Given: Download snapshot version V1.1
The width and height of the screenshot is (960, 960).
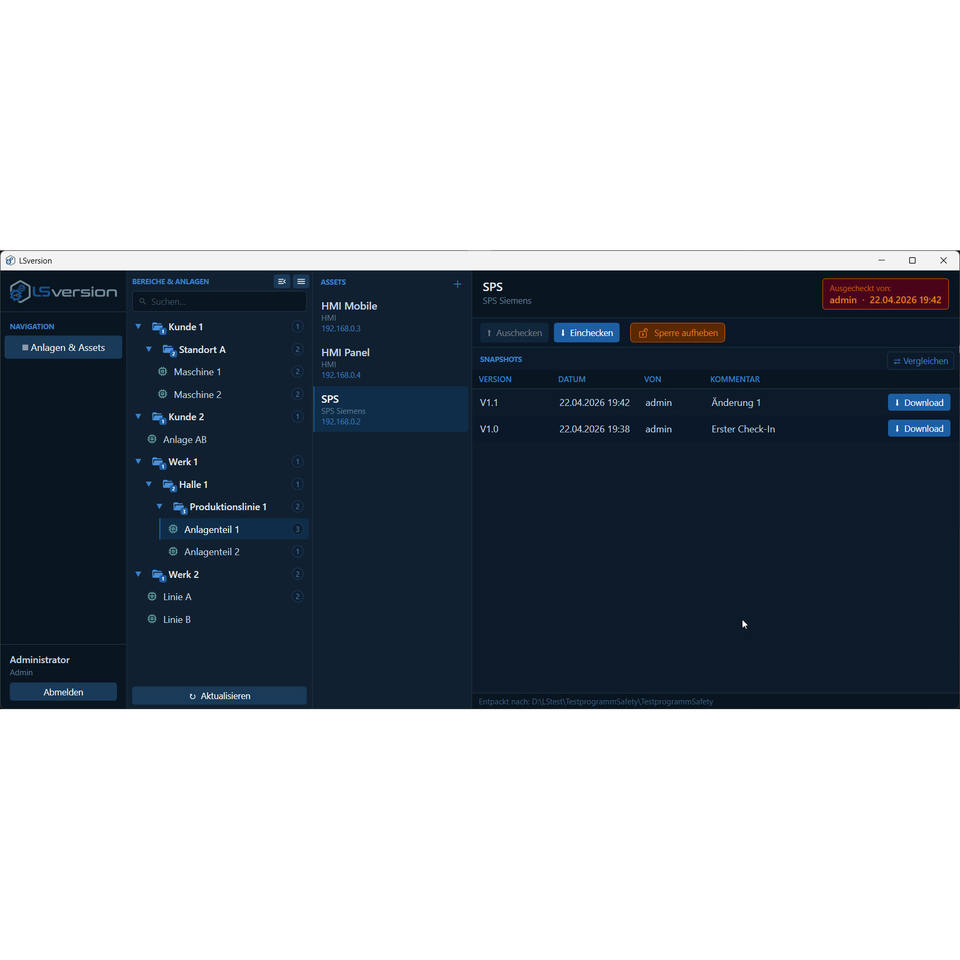Looking at the screenshot, I should pos(919,402).
